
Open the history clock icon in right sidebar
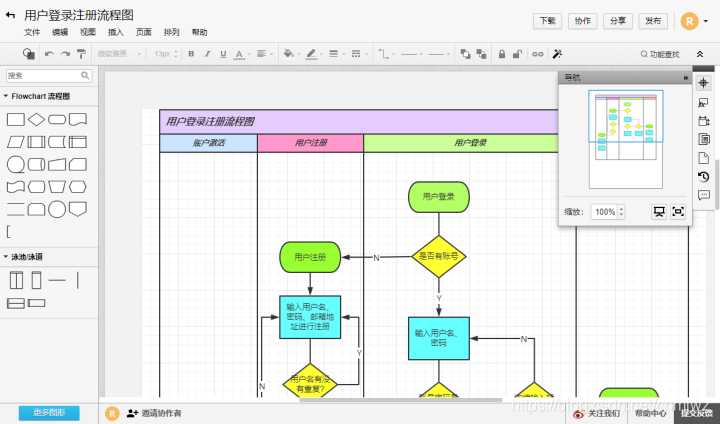click(x=703, y=177)
